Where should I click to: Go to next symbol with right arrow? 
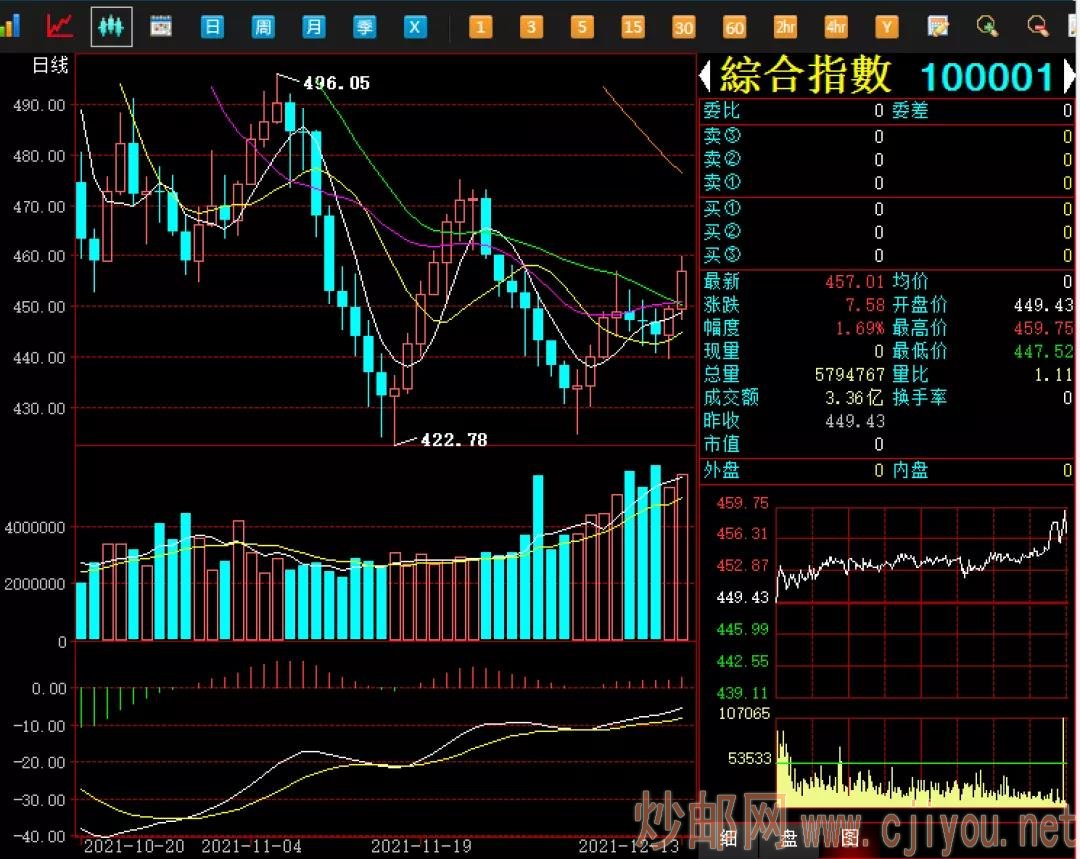pyautogui.click(x=1067, y=76)
